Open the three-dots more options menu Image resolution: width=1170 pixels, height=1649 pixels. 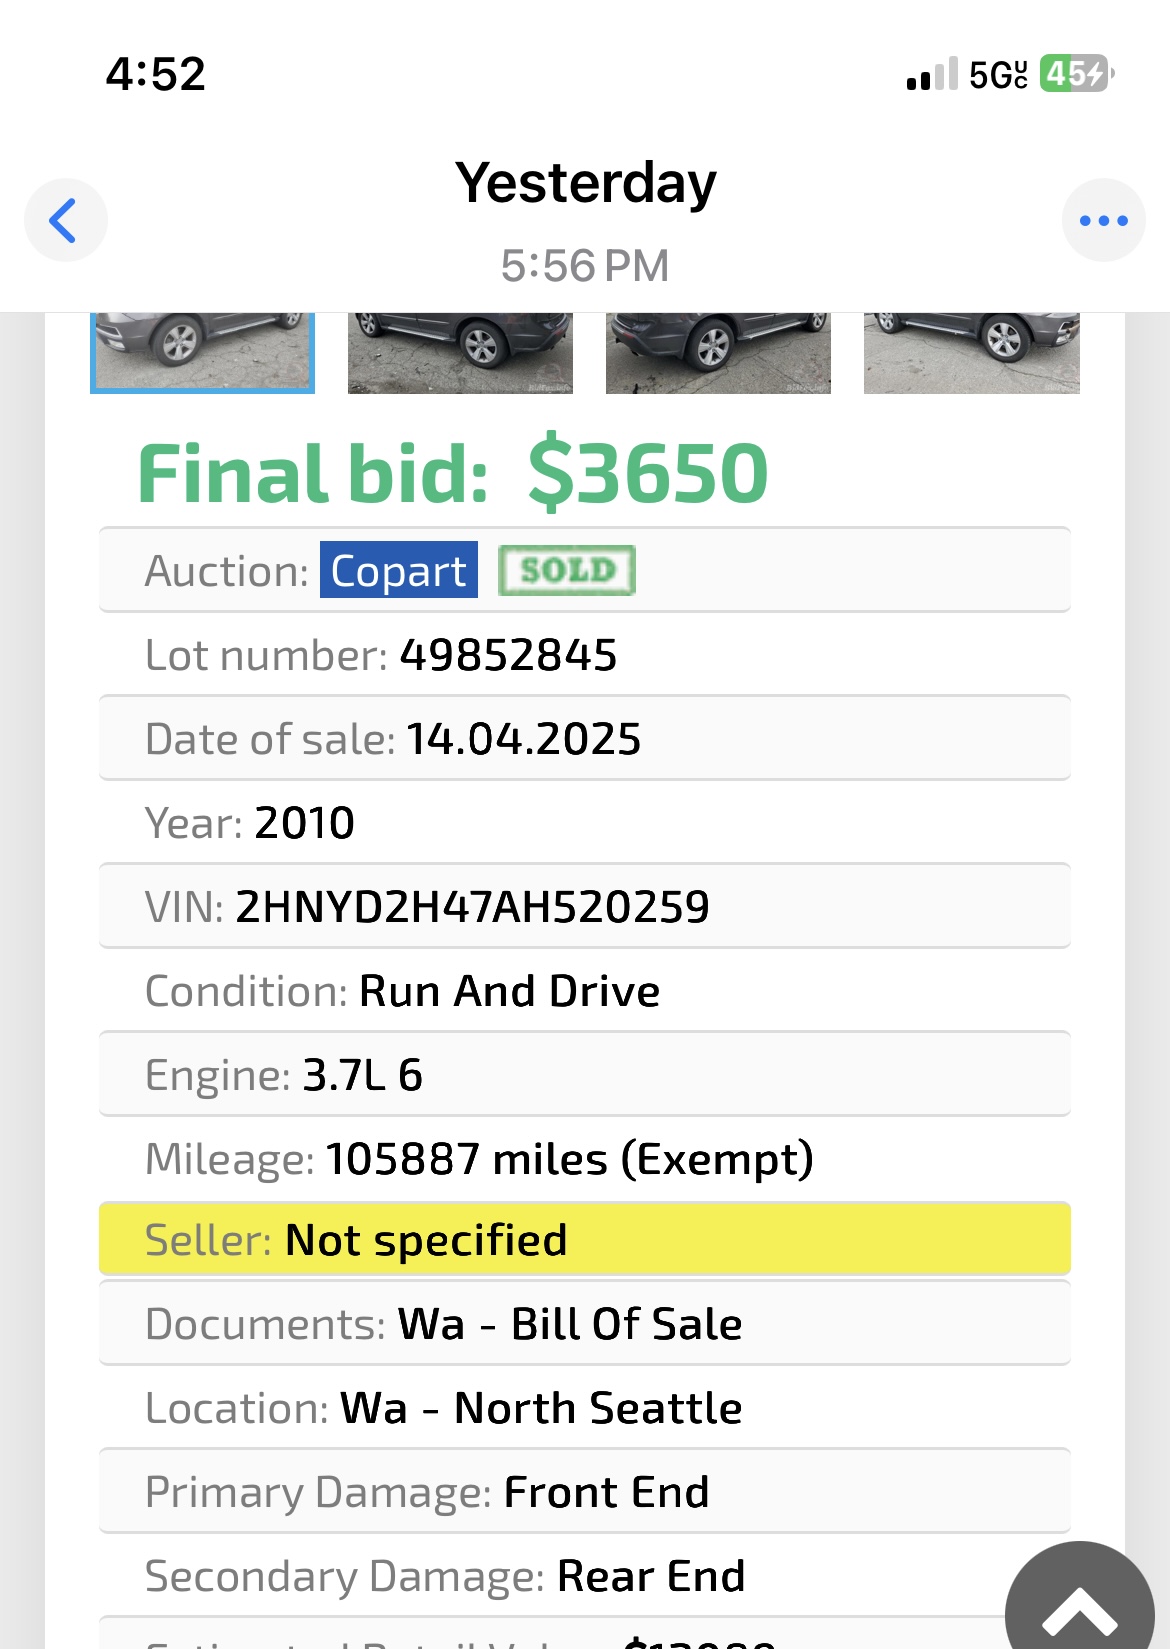[1103, 221]
